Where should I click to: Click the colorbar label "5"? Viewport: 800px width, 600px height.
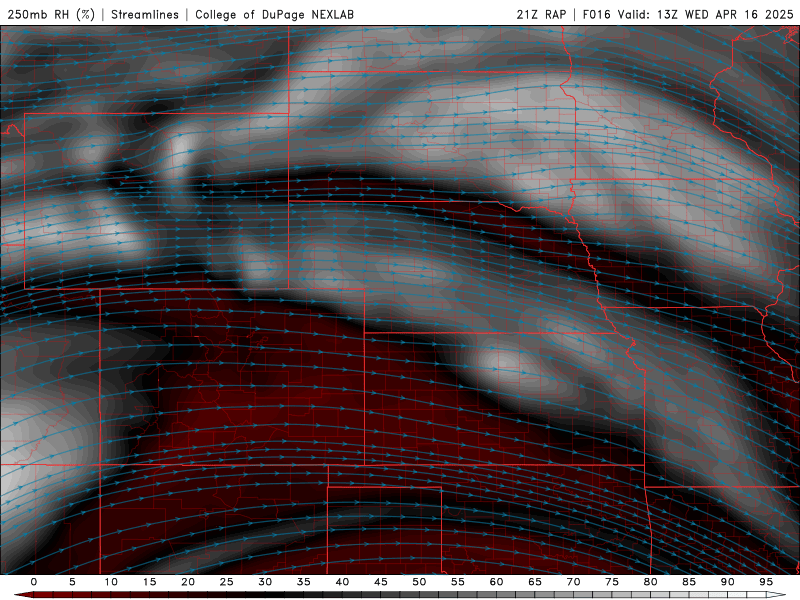tap(72, 582)
